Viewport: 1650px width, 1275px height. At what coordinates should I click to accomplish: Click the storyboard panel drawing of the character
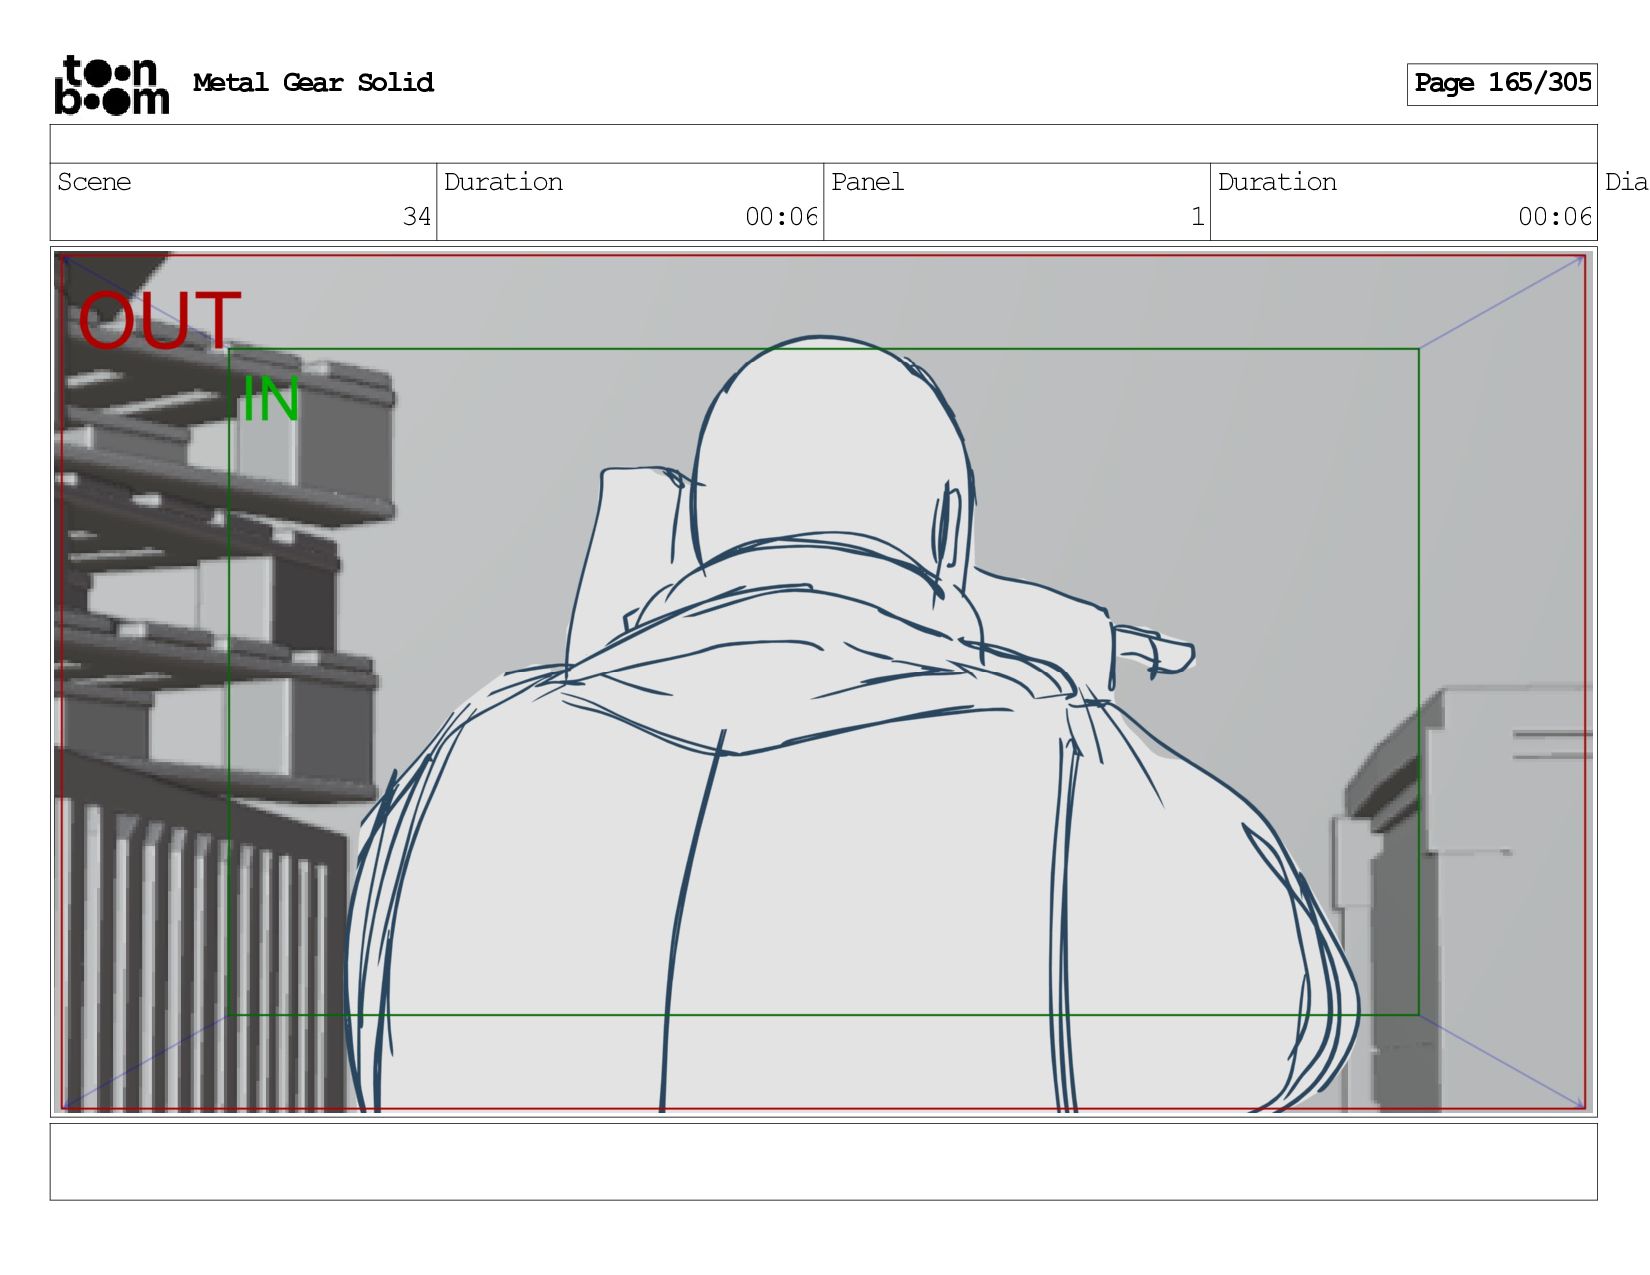pyautogui.click(x=823, y=682)
